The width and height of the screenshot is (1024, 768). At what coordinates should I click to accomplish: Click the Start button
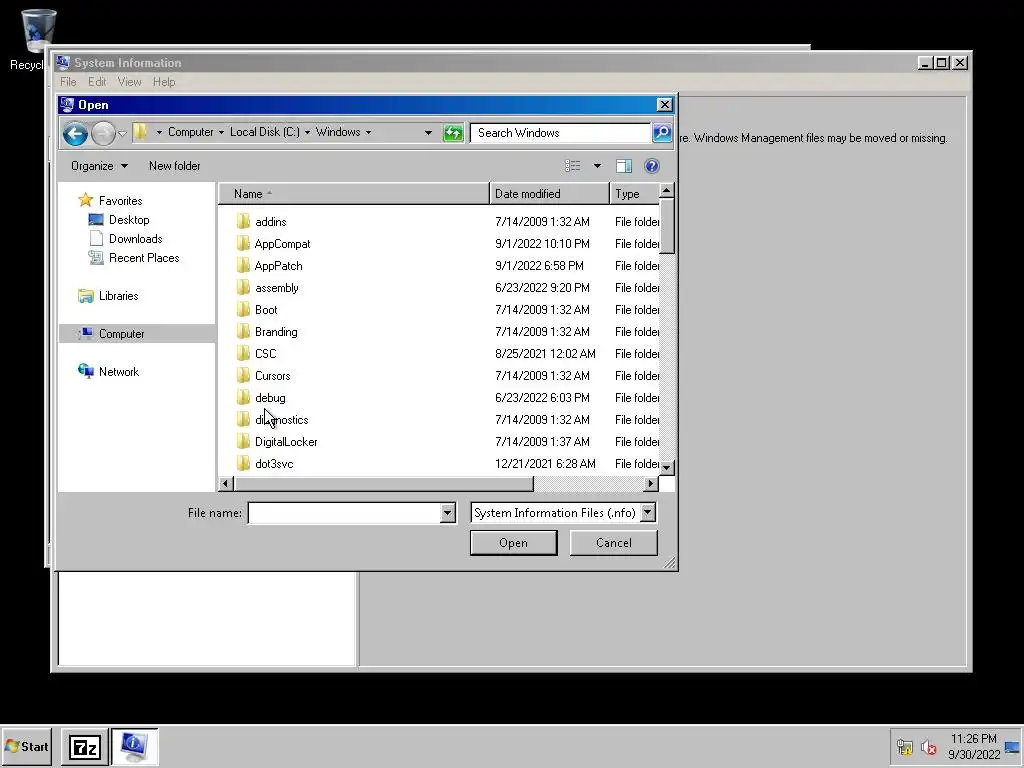click(26, 747)
